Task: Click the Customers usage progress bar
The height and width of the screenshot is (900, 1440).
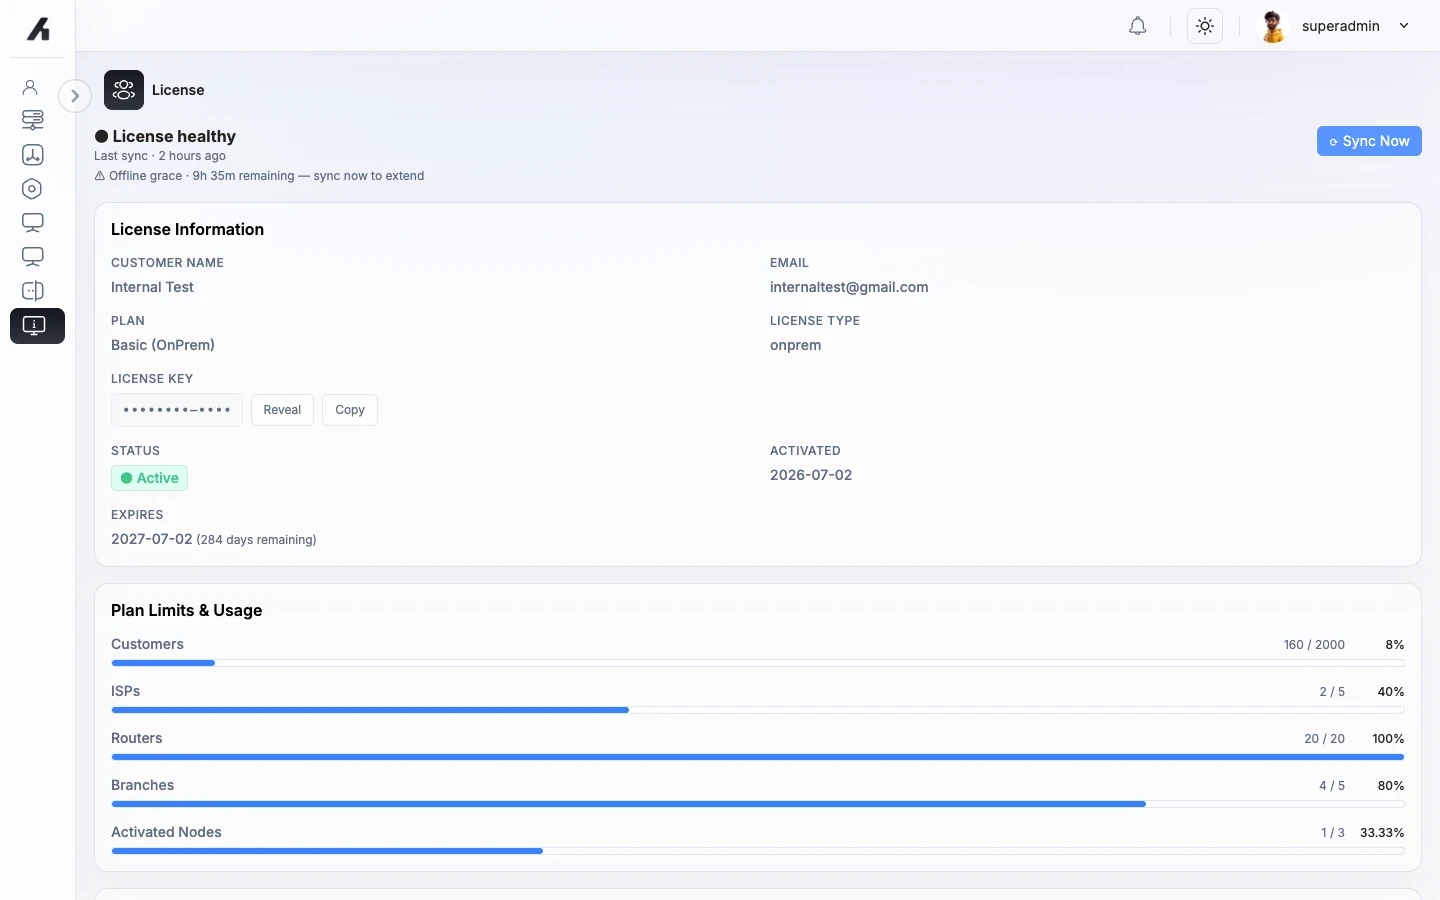Action: (758, 663)
